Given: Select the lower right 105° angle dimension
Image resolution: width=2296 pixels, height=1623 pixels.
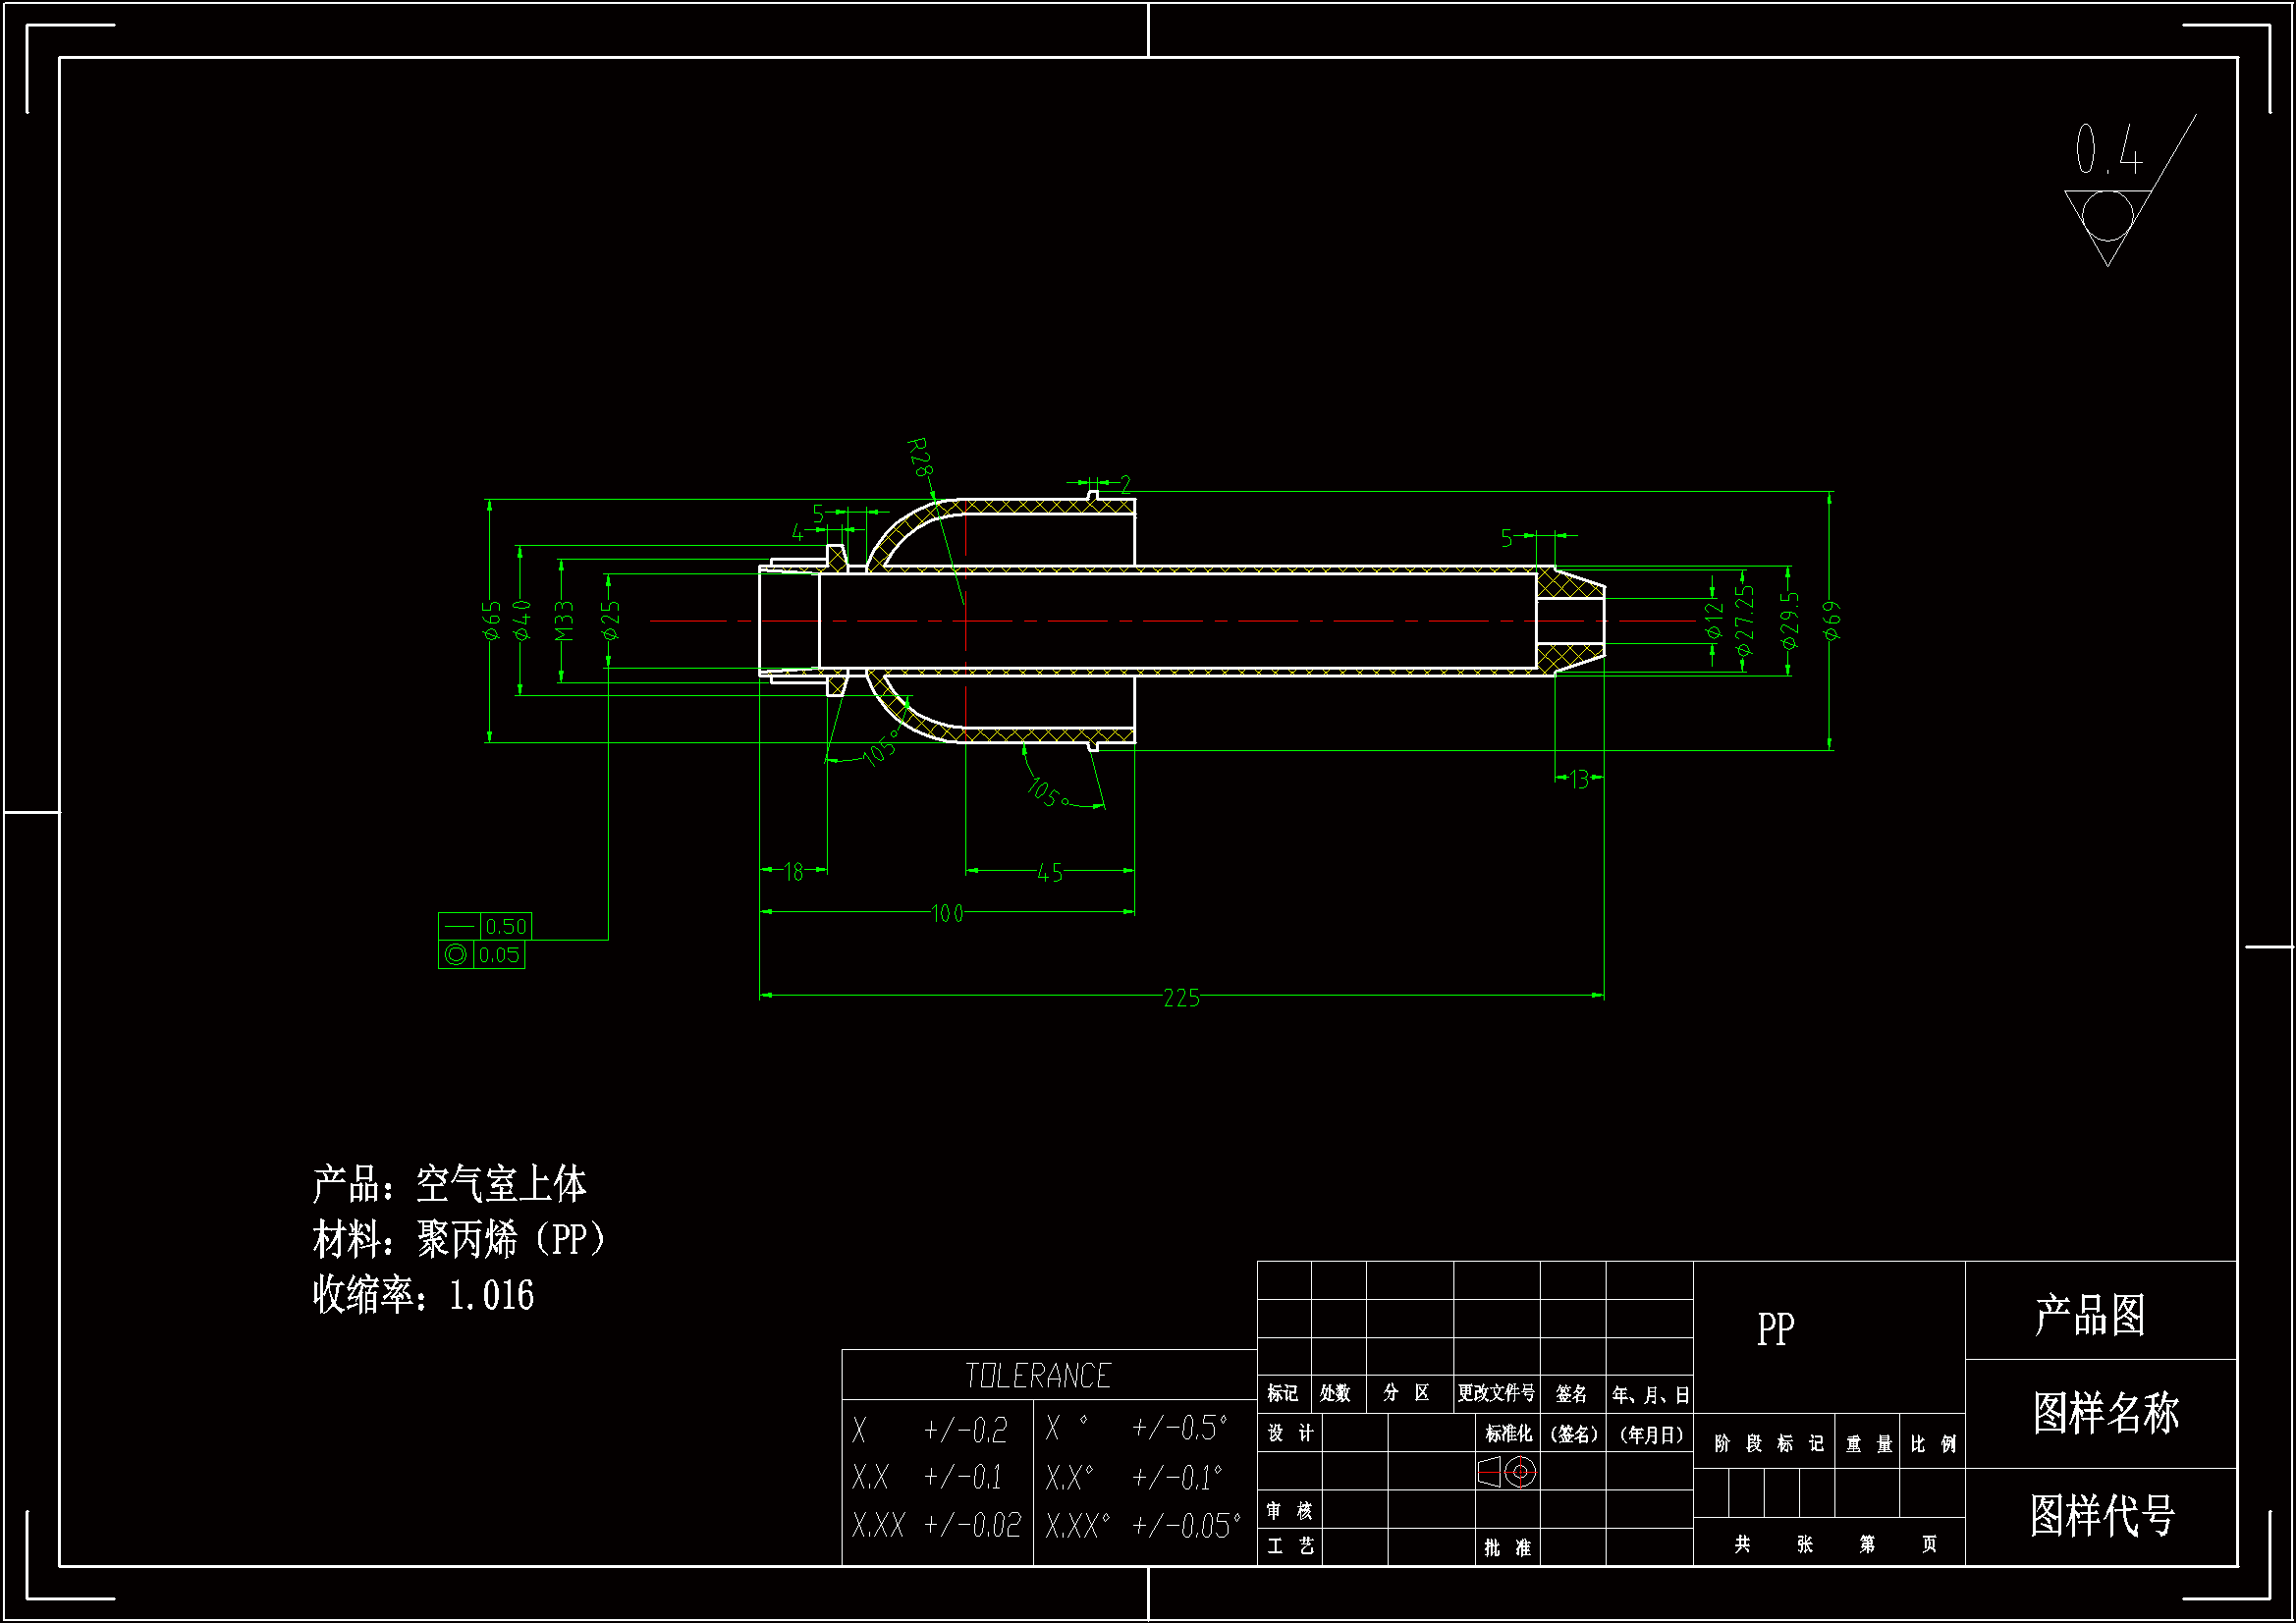Looking at the screenshot, I should tap(1047, 793).
